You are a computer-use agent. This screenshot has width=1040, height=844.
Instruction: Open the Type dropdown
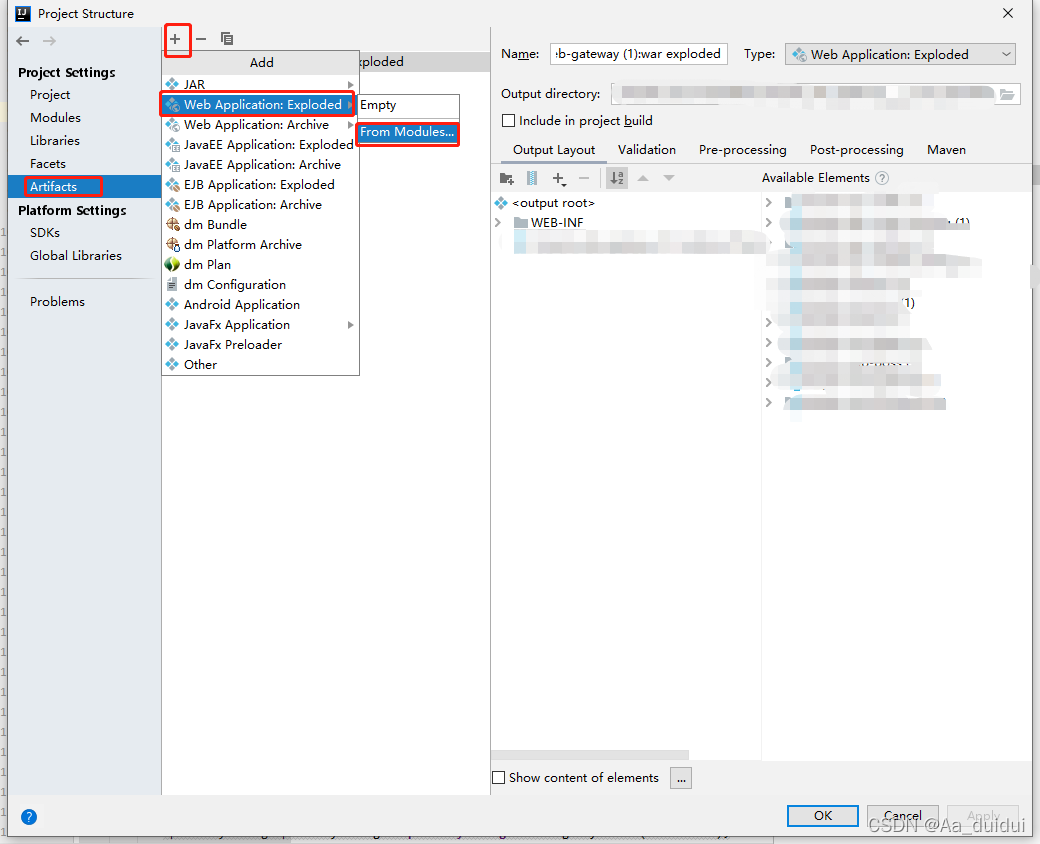pos(901,54)
